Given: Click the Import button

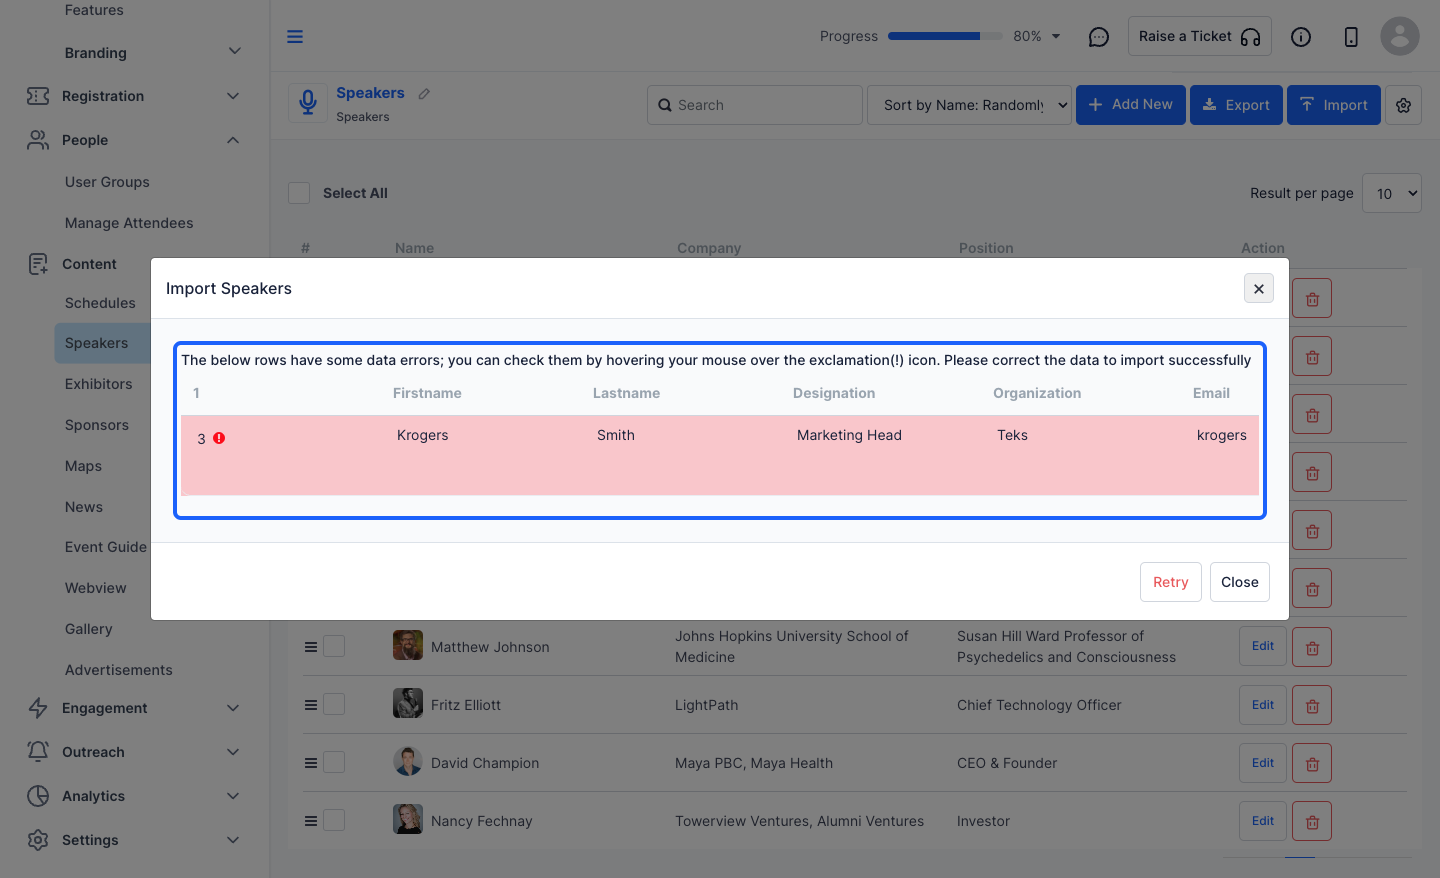Looking at the screenshot, I should [1334, 105].
